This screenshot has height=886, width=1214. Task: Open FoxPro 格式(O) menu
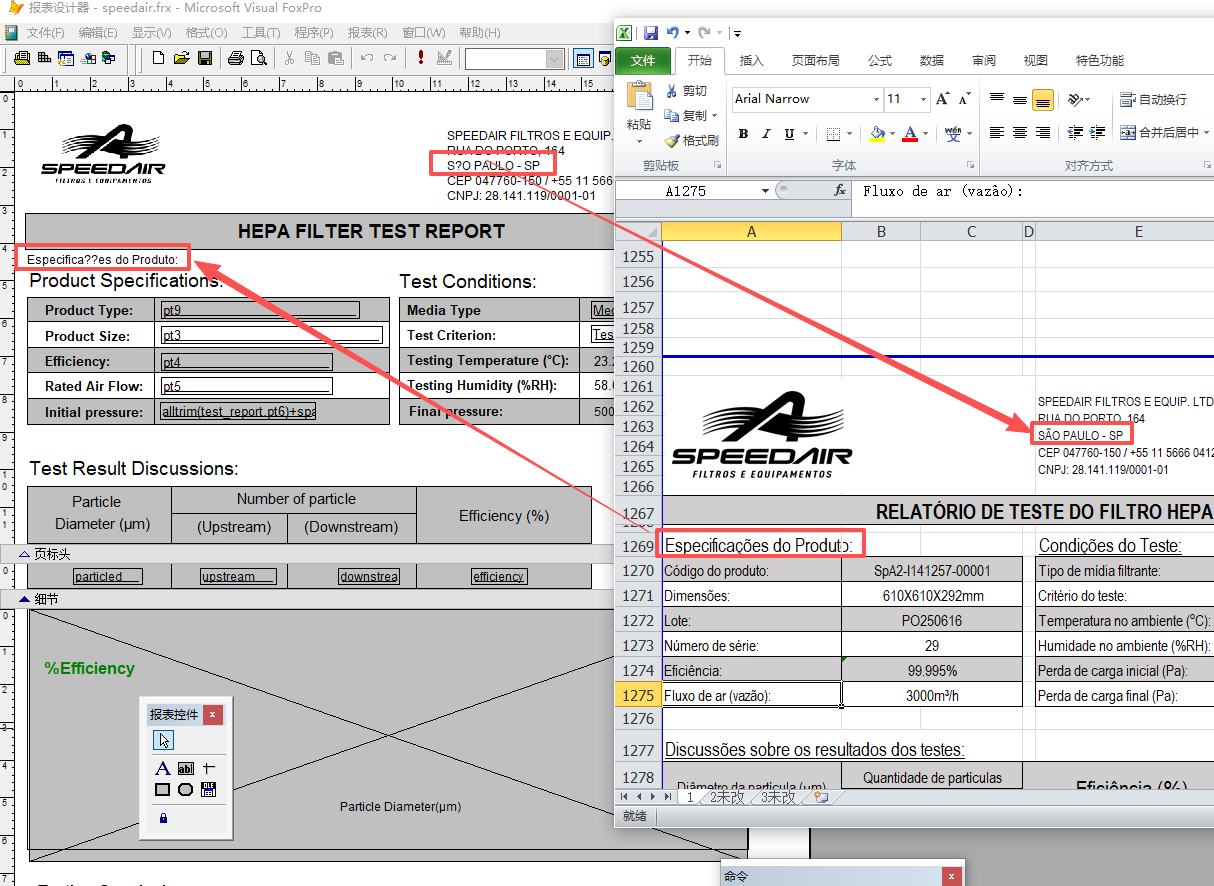[205, 33]
